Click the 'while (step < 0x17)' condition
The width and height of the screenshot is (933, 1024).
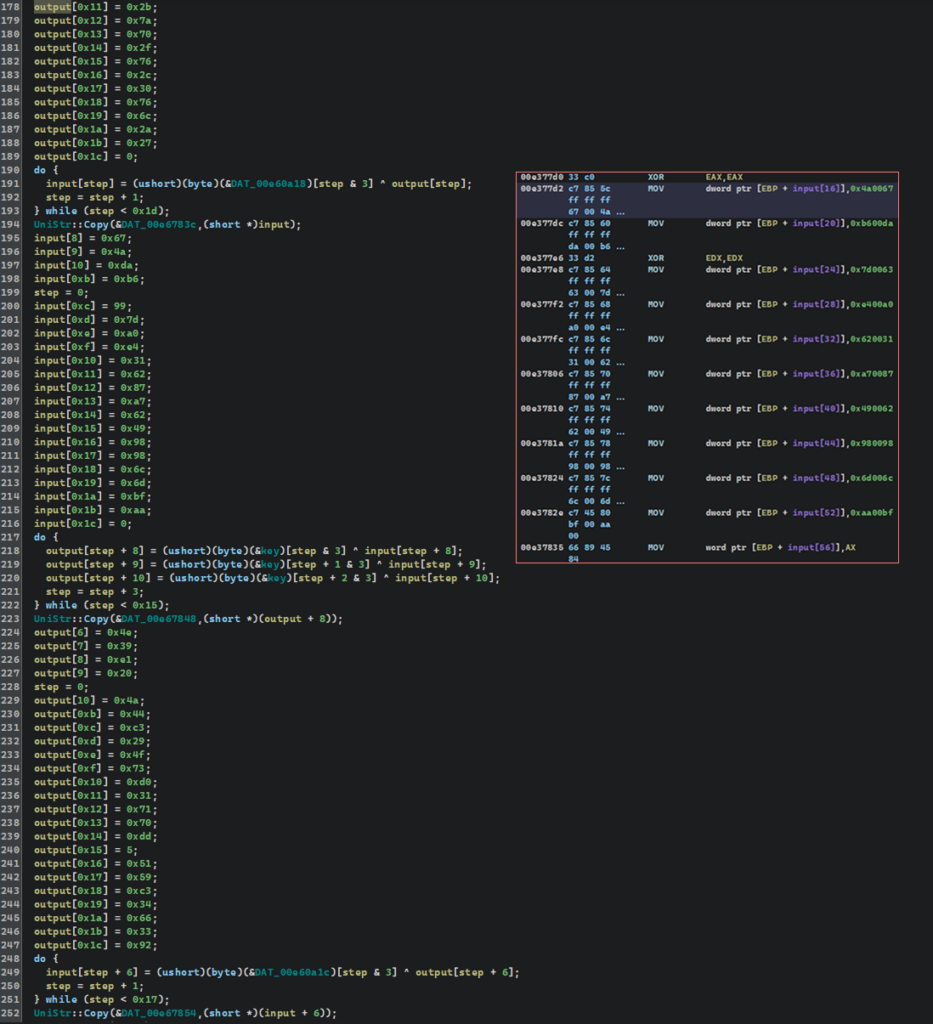pyautogui.click(x=104, y=999)
